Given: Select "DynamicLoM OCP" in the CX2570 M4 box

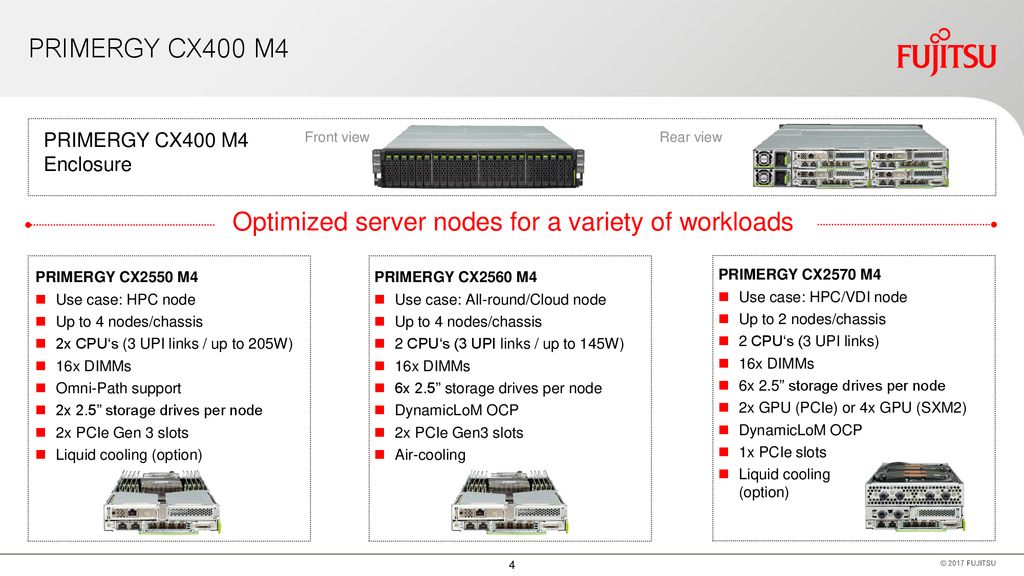Looking at the screenshot, I should [x=801, y=430].
